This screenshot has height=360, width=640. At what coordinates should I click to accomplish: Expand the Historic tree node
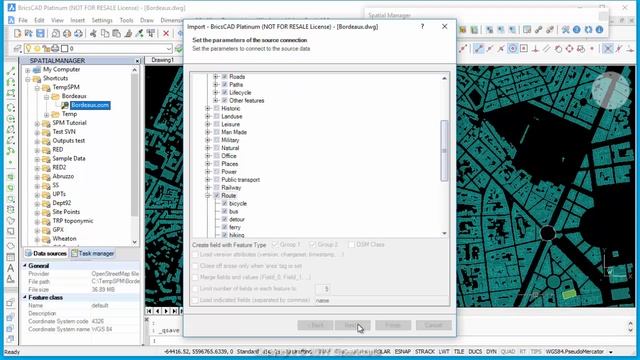[x=208, y=109]
